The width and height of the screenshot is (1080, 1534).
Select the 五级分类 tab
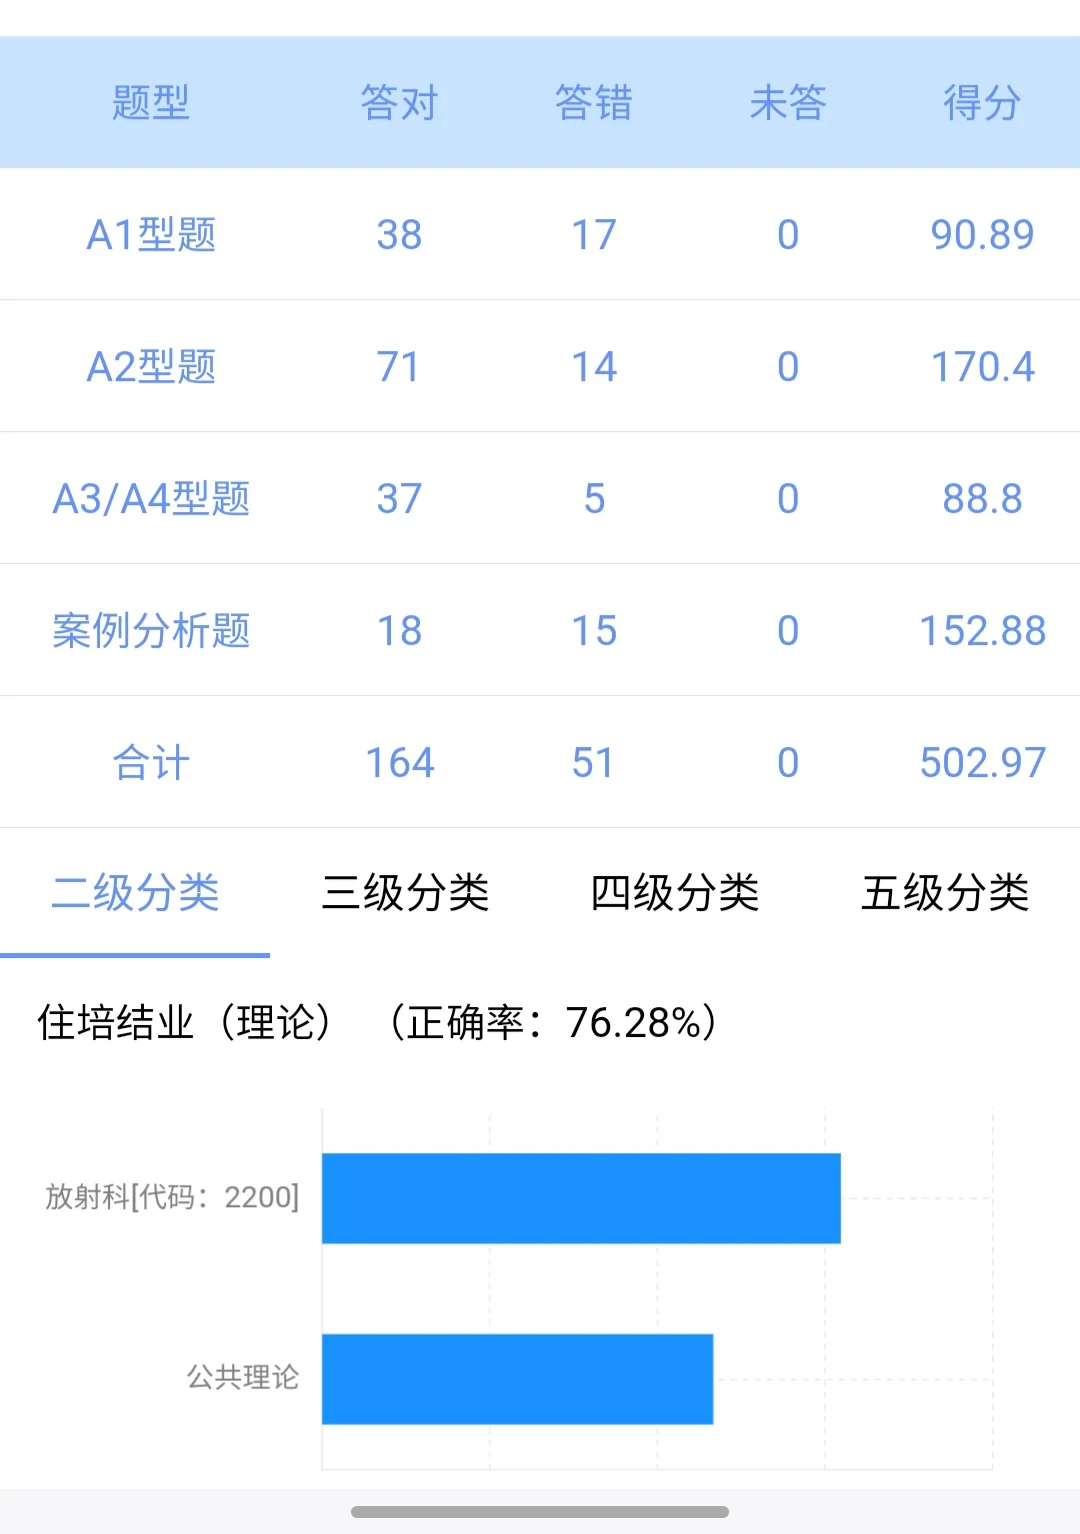(x=945, y=892)
